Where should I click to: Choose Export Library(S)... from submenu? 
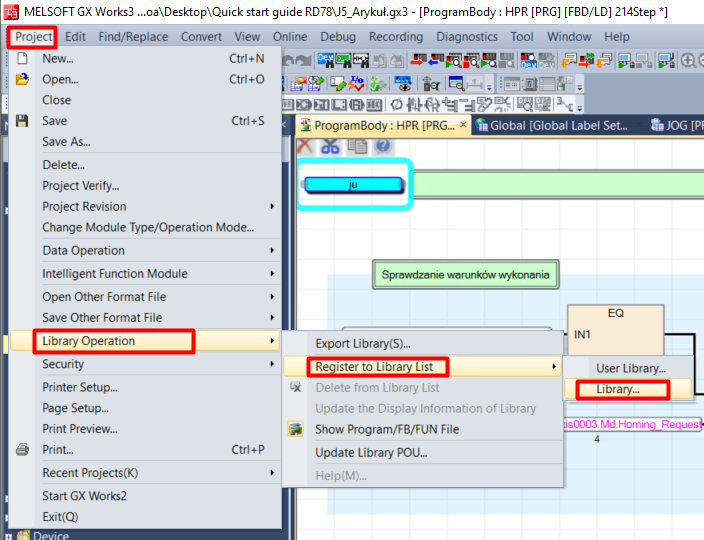point(423,344)
